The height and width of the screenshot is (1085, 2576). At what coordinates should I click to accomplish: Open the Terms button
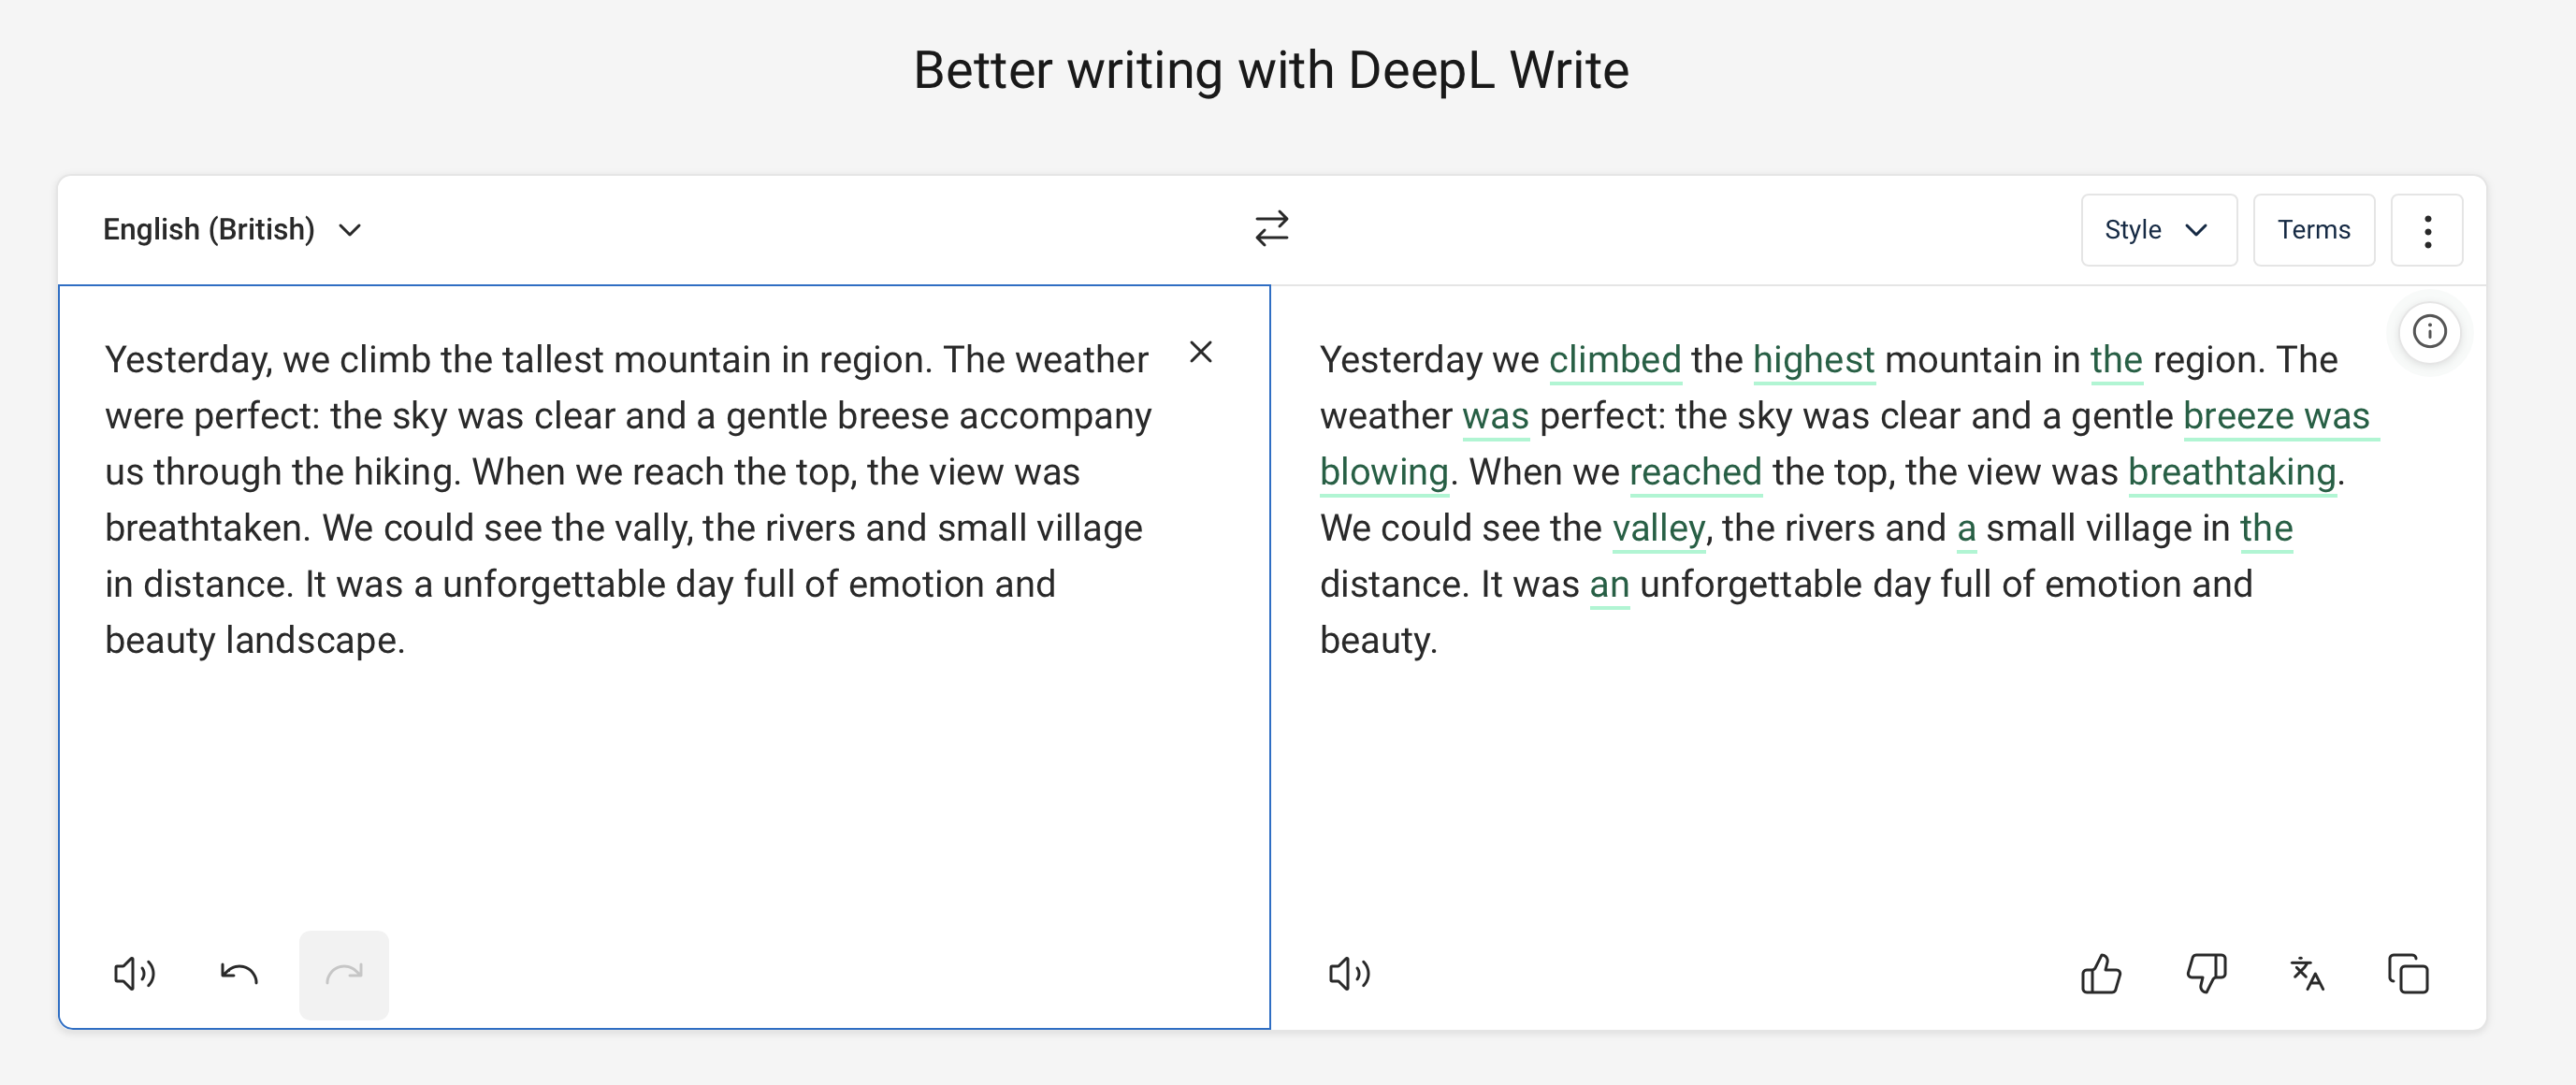[2313, 230]
